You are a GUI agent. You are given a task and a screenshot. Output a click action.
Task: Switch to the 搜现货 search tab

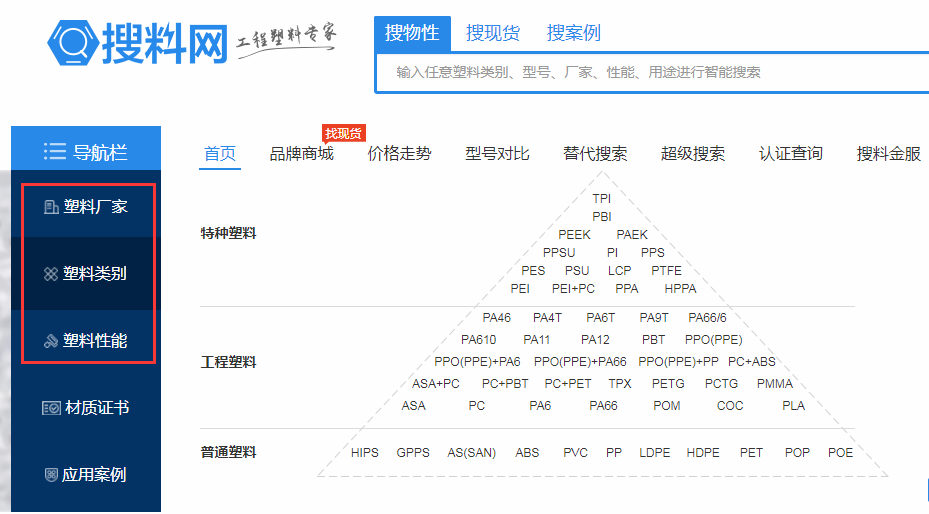click(492, 33)
